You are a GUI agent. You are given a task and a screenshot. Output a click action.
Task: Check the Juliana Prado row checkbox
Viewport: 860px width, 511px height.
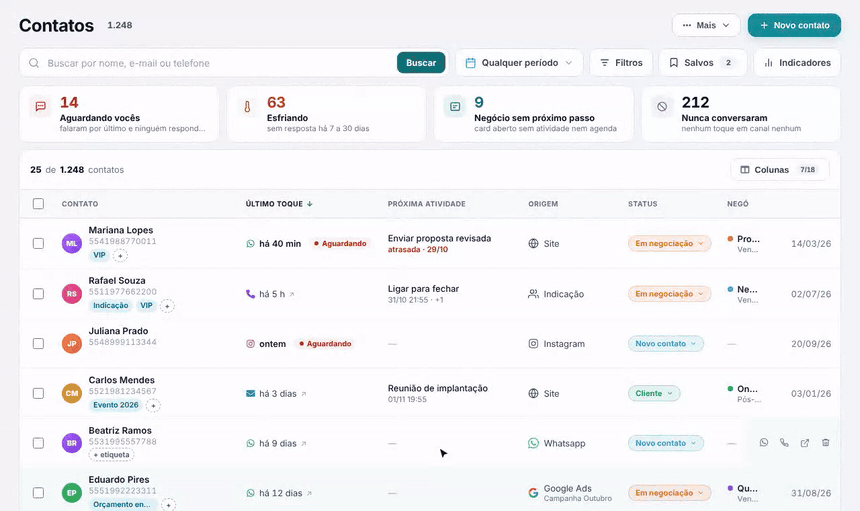[38, 344]
